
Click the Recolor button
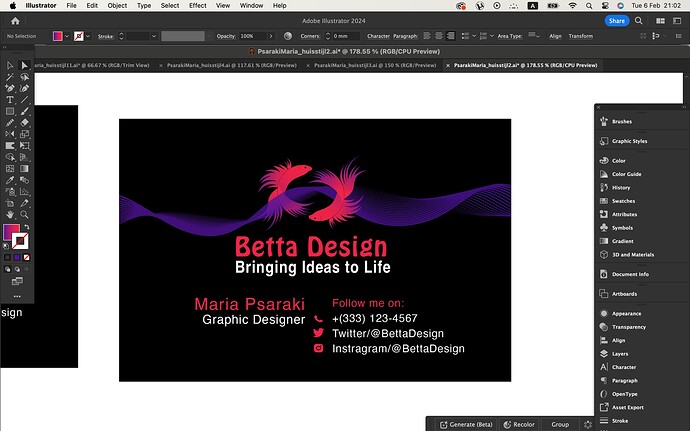point(519,424)
